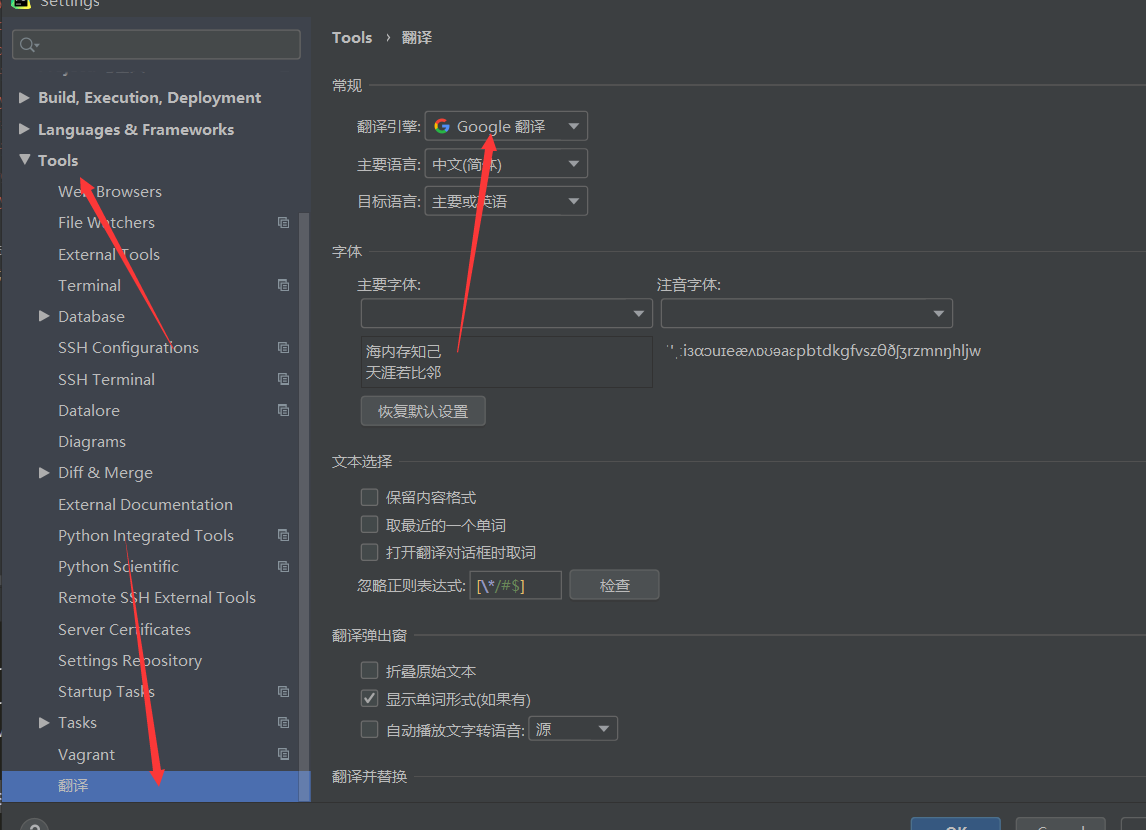This screenshot has height=830, width=1146.
Task: Click the project-level icon beside Python Scientific
Action: pos(284,567)
